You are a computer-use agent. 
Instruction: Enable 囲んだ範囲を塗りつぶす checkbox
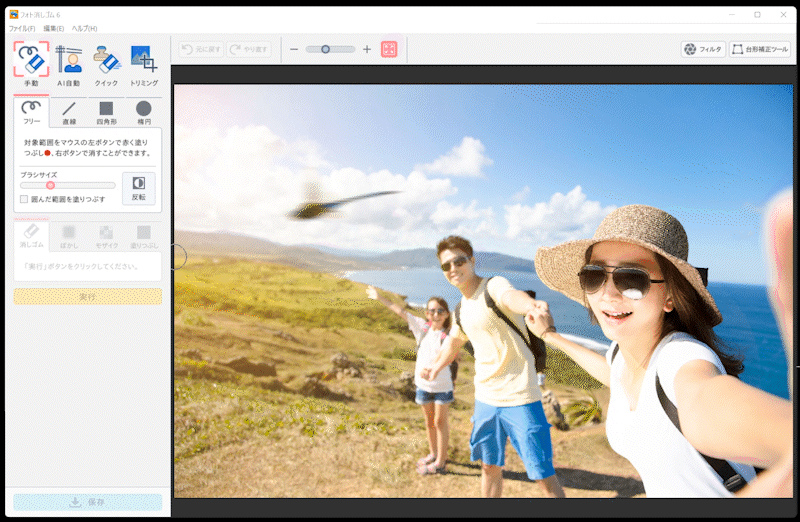click(24, 199)
